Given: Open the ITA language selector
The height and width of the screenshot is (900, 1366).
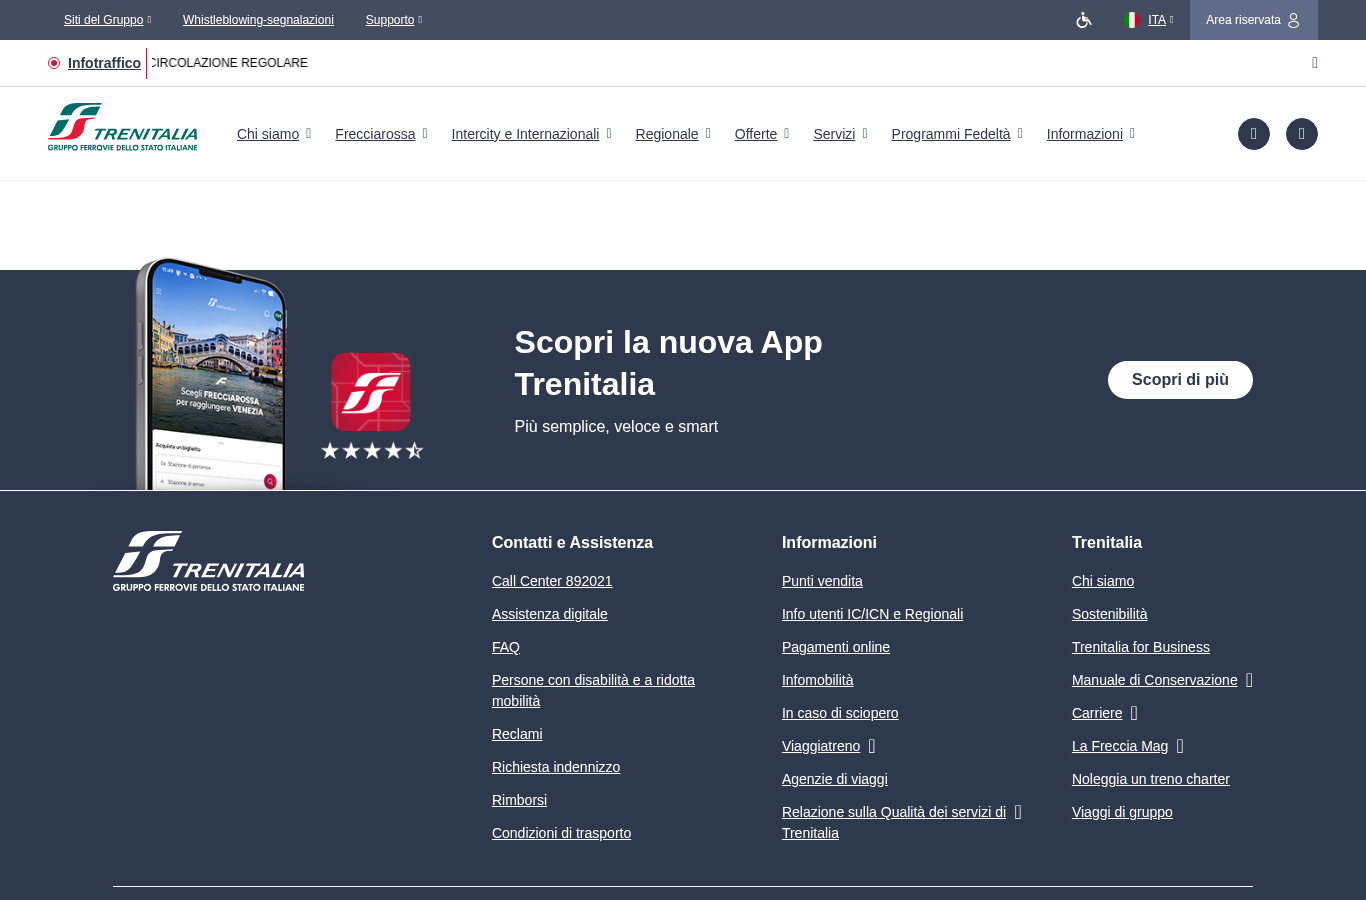Looking at the screenshot, I should [1161, 20].
